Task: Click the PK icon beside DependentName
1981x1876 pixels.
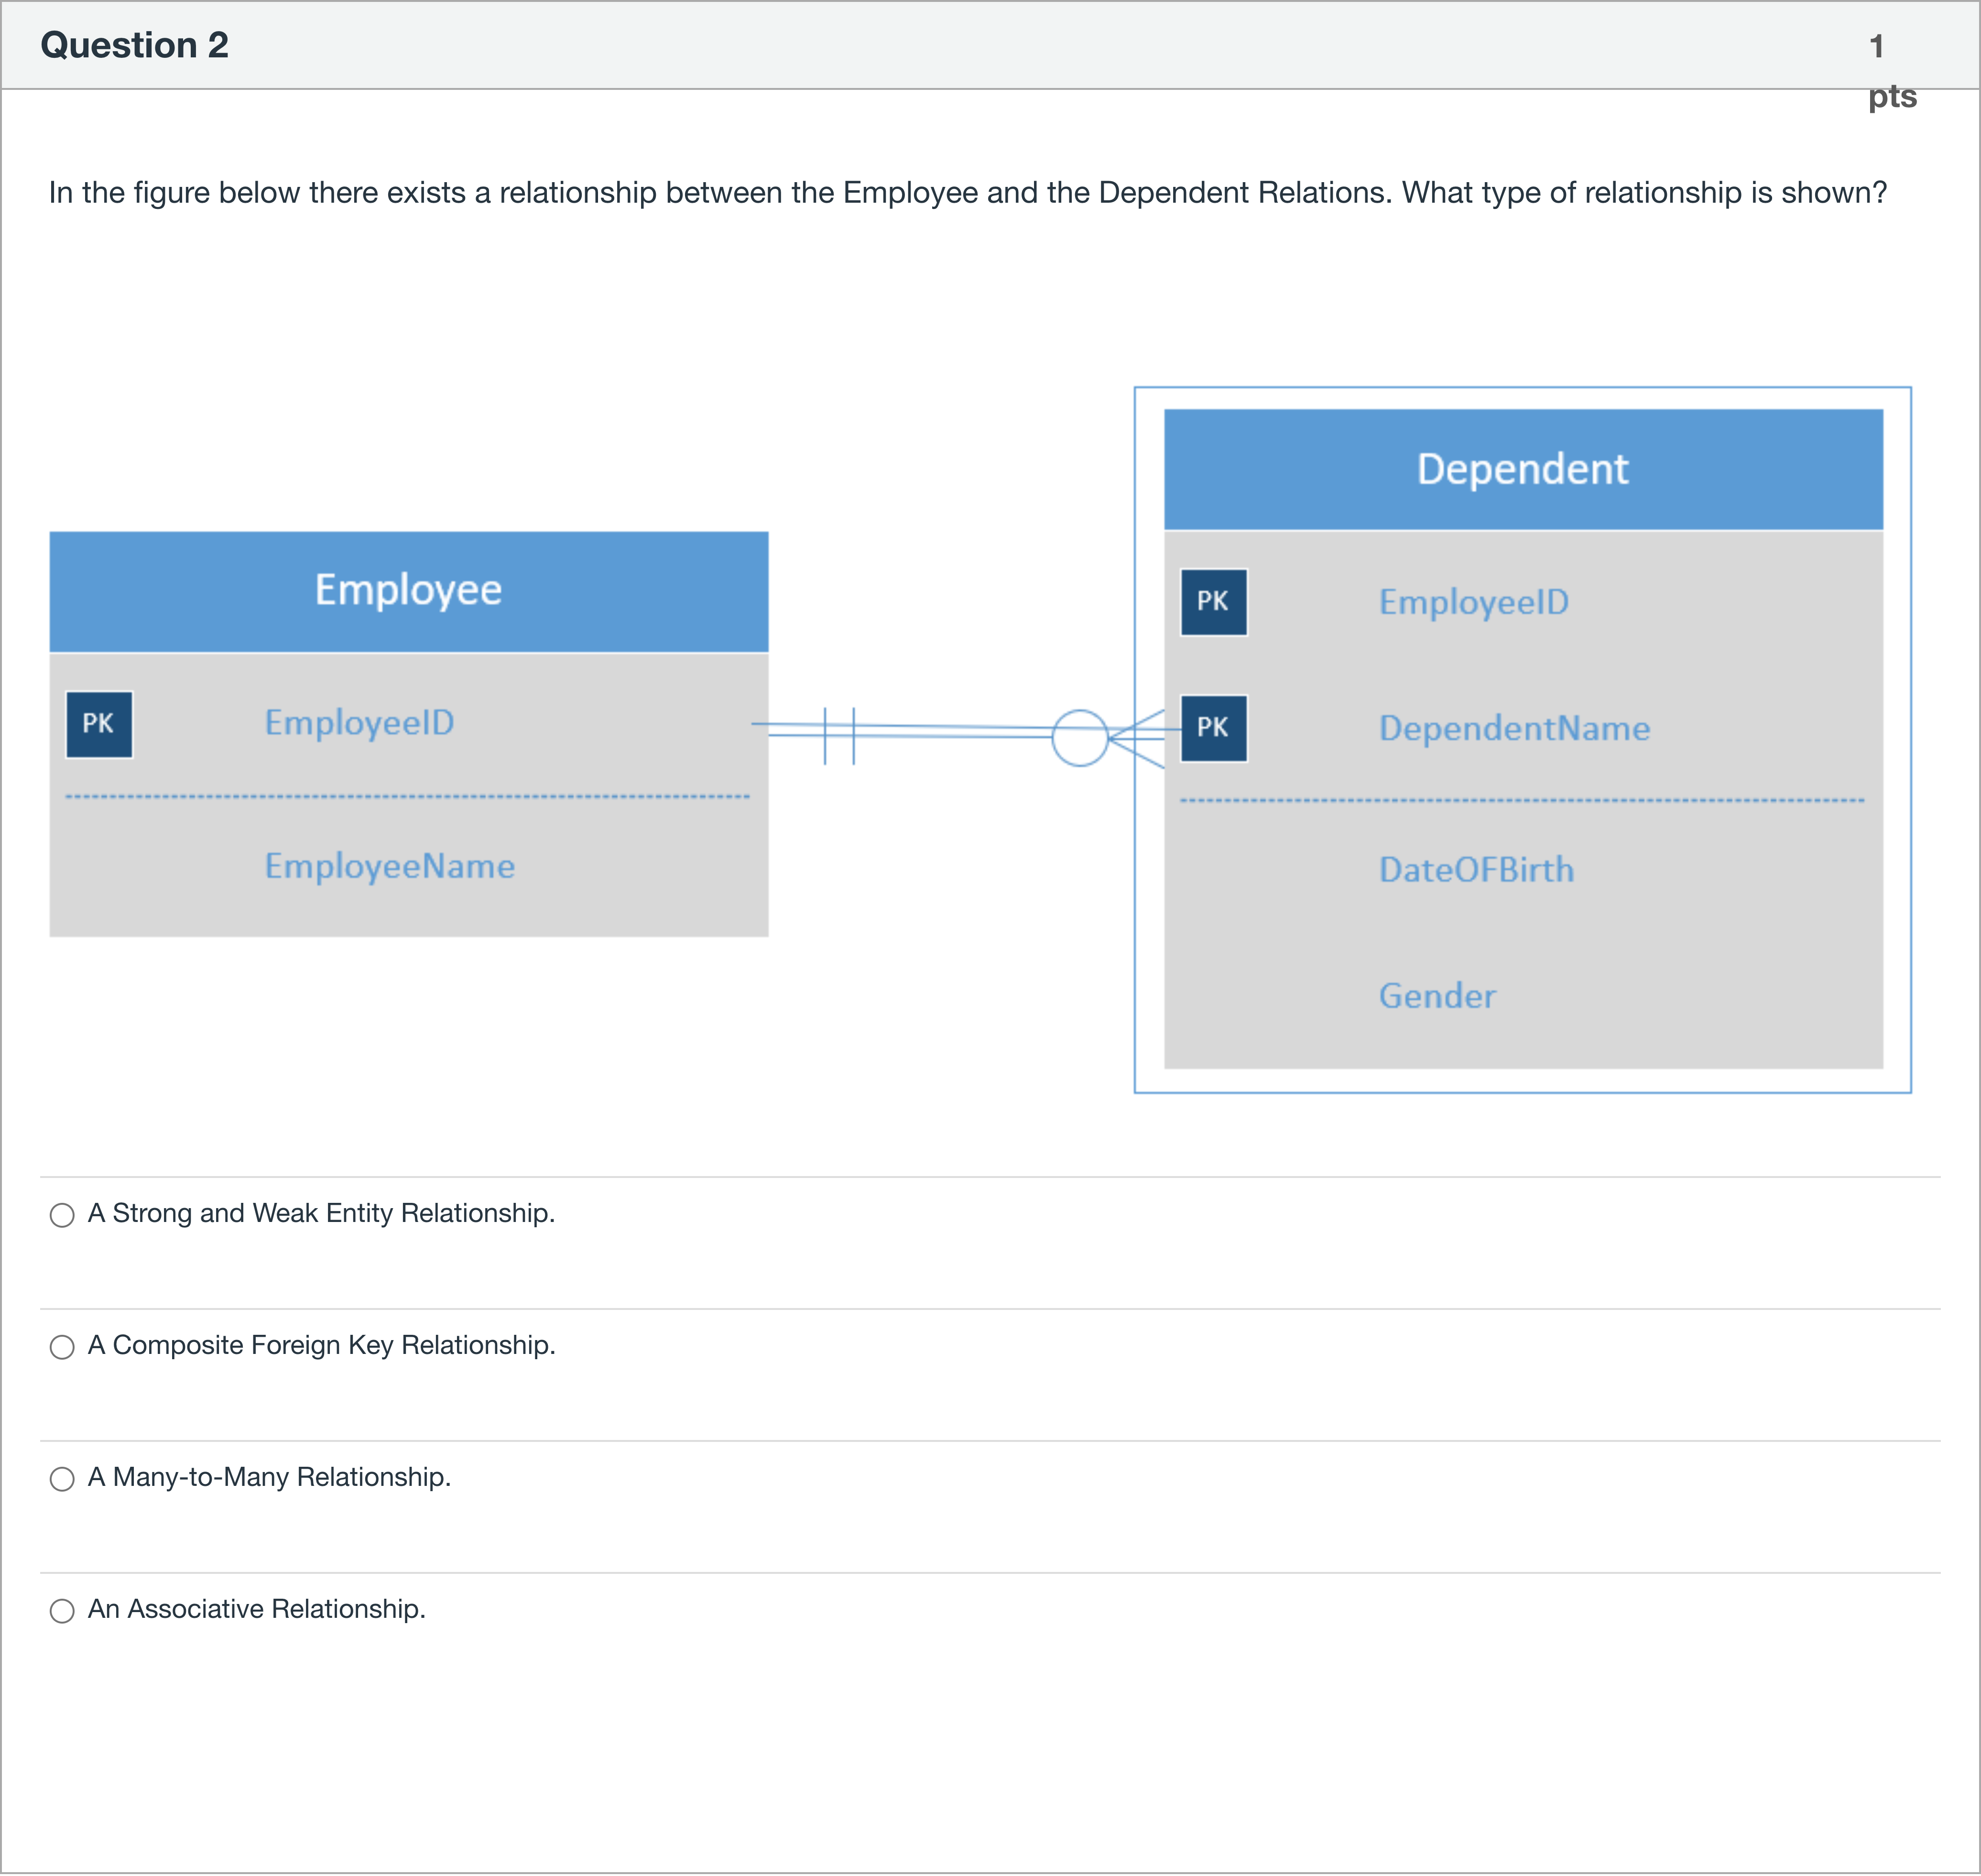Action: pyautogui.click(x=1213, y=728)
